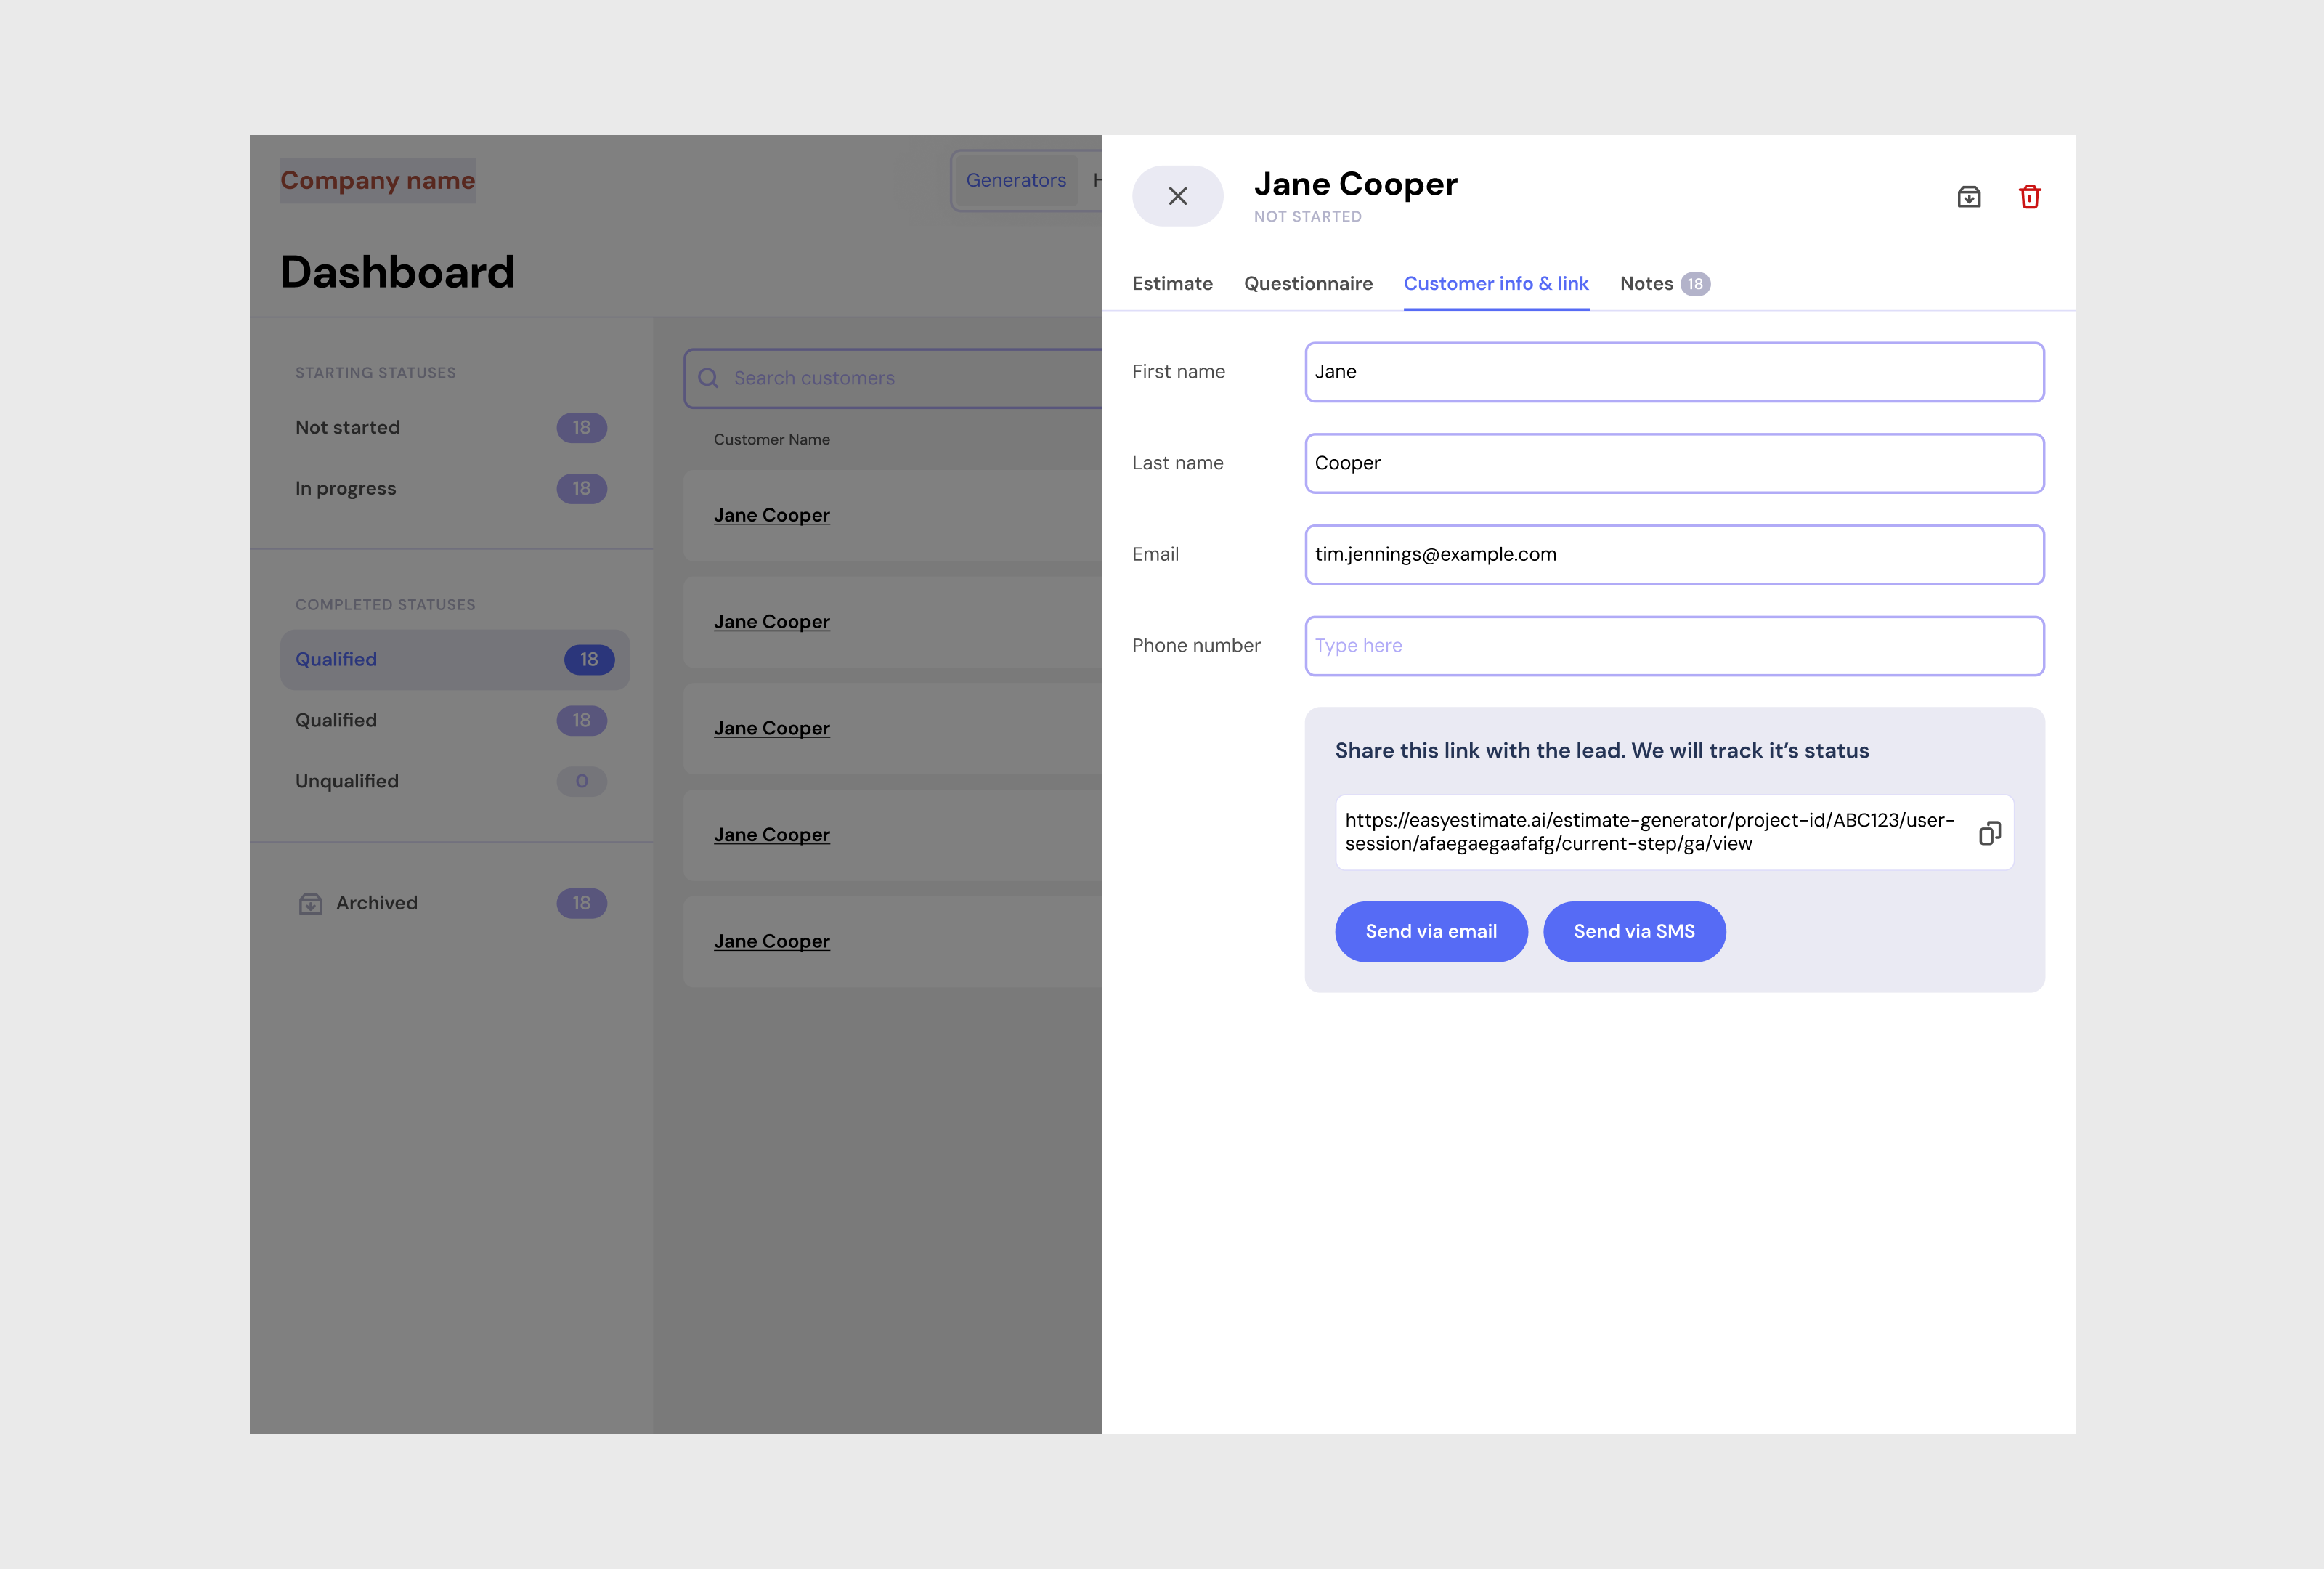Copy the share link with copy icon
This screenshot has height=1569, width=2324.
coord(1989,833)
